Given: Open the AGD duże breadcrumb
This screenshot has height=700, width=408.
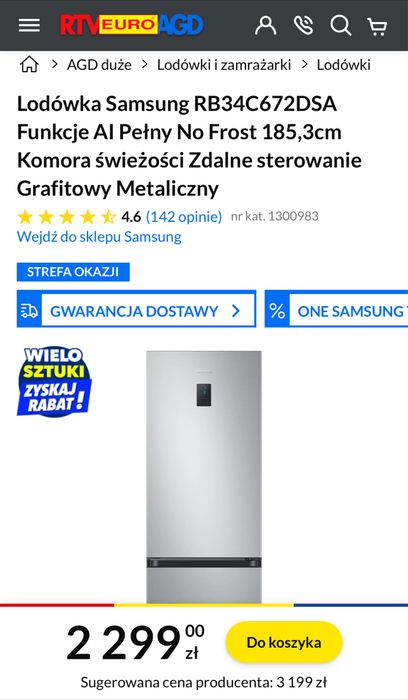Looking at the screenshot, I should tap(99, 65).
